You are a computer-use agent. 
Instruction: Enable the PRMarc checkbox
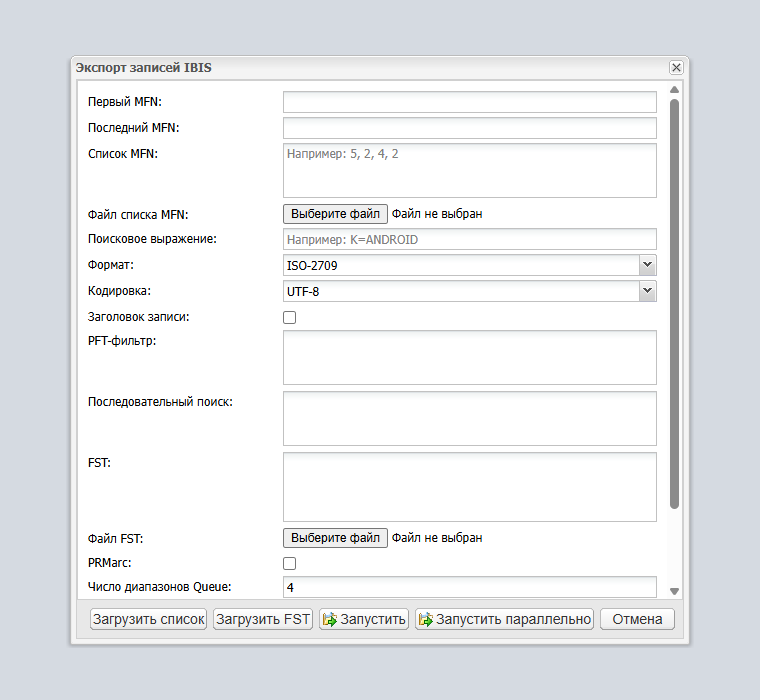289,563
